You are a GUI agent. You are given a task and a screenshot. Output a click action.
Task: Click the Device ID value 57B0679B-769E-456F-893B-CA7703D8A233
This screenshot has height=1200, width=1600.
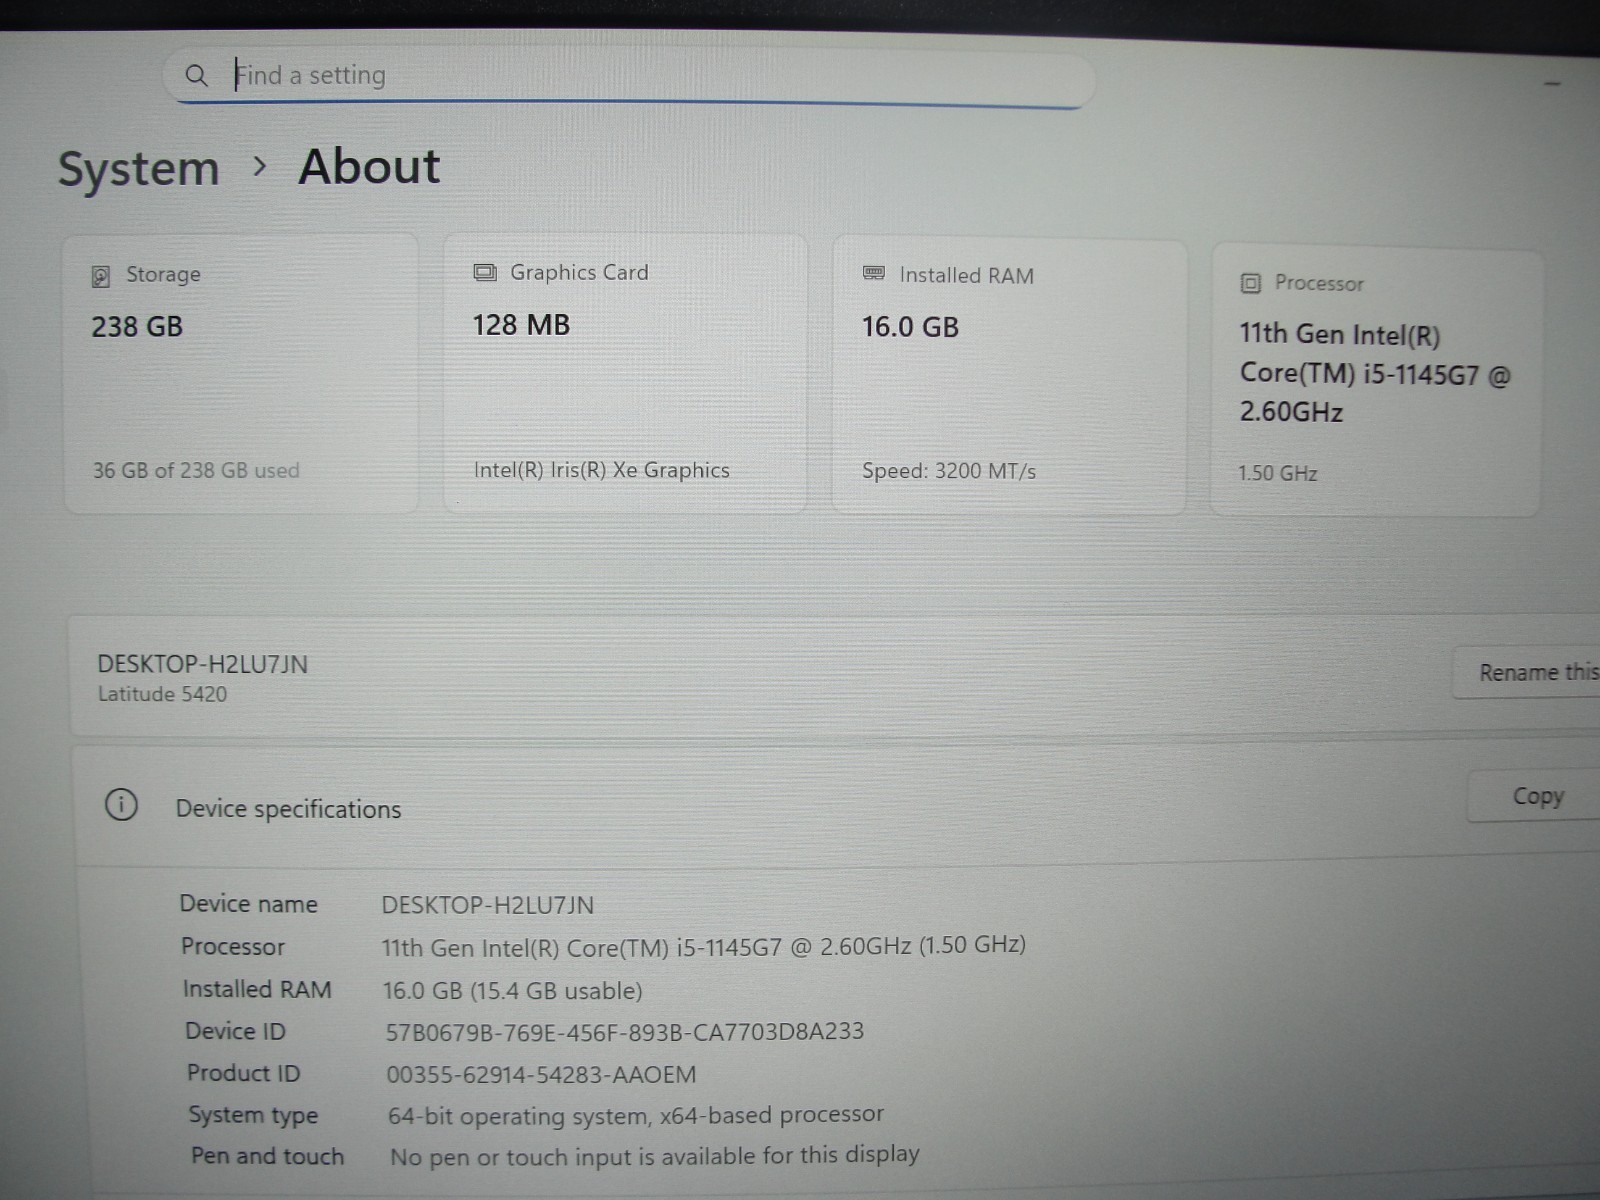(625, 1032)
